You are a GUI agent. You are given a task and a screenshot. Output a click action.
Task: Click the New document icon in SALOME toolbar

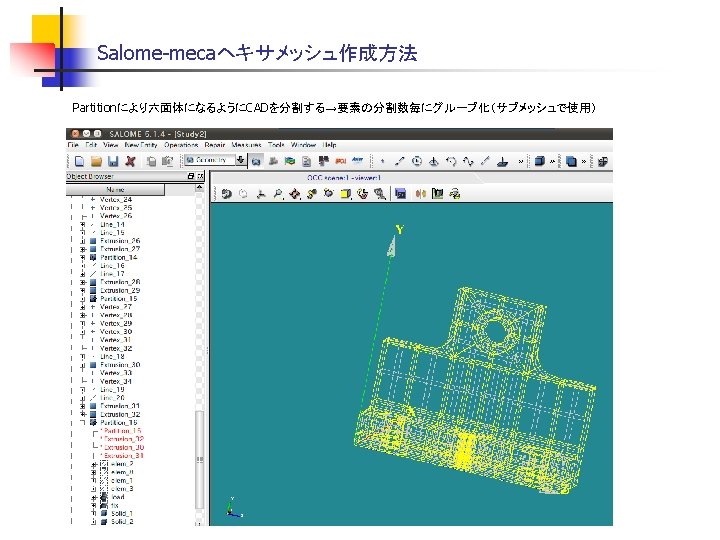point(79,161)
